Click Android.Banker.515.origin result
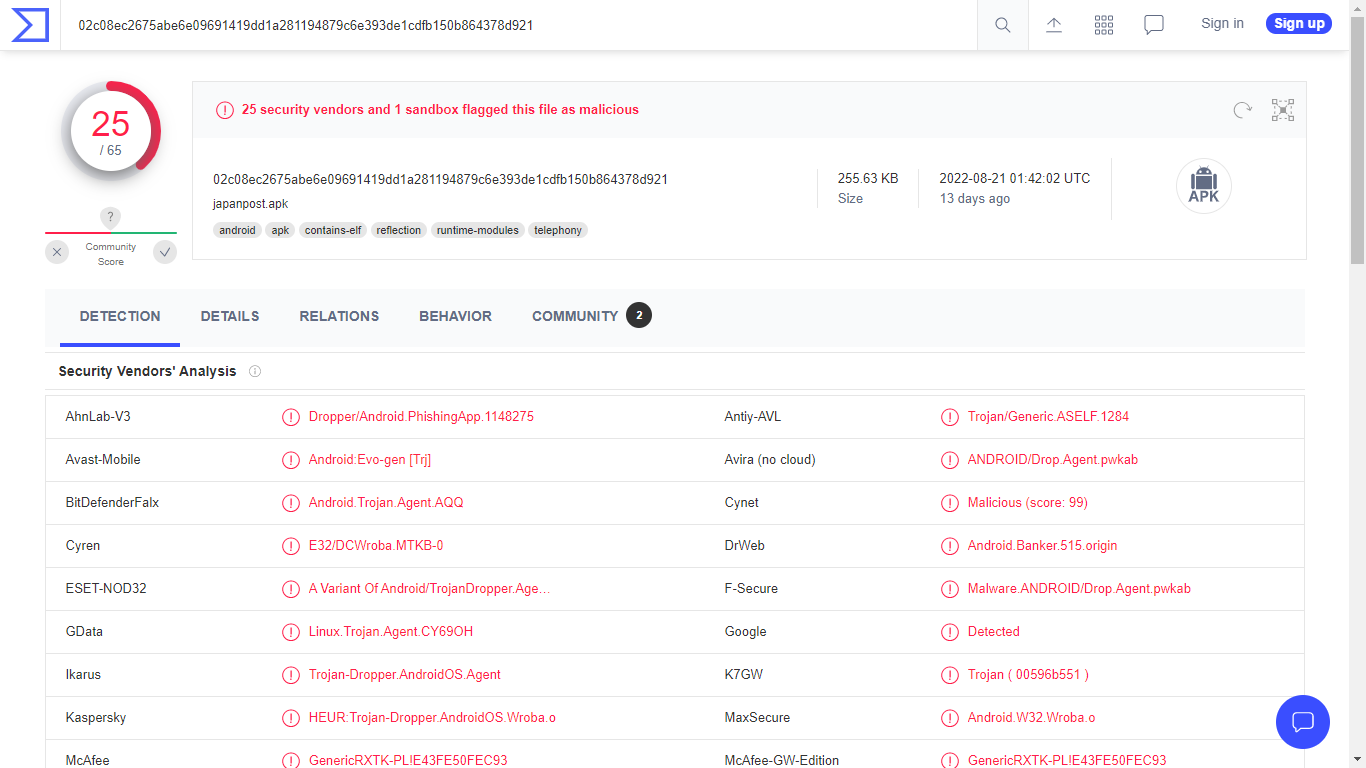1366x768 pixels. tap(1043, 546)
